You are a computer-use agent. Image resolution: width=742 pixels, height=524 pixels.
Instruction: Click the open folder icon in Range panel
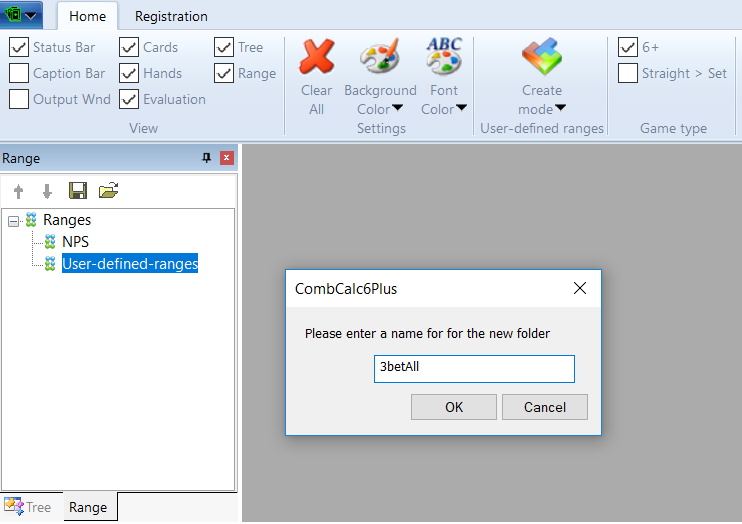(x=108, y=191)
